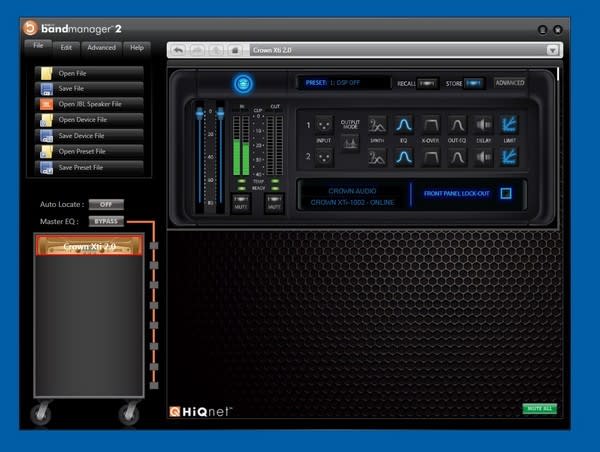
Task: Switch to the Help tab
Action: coord(137,48)
